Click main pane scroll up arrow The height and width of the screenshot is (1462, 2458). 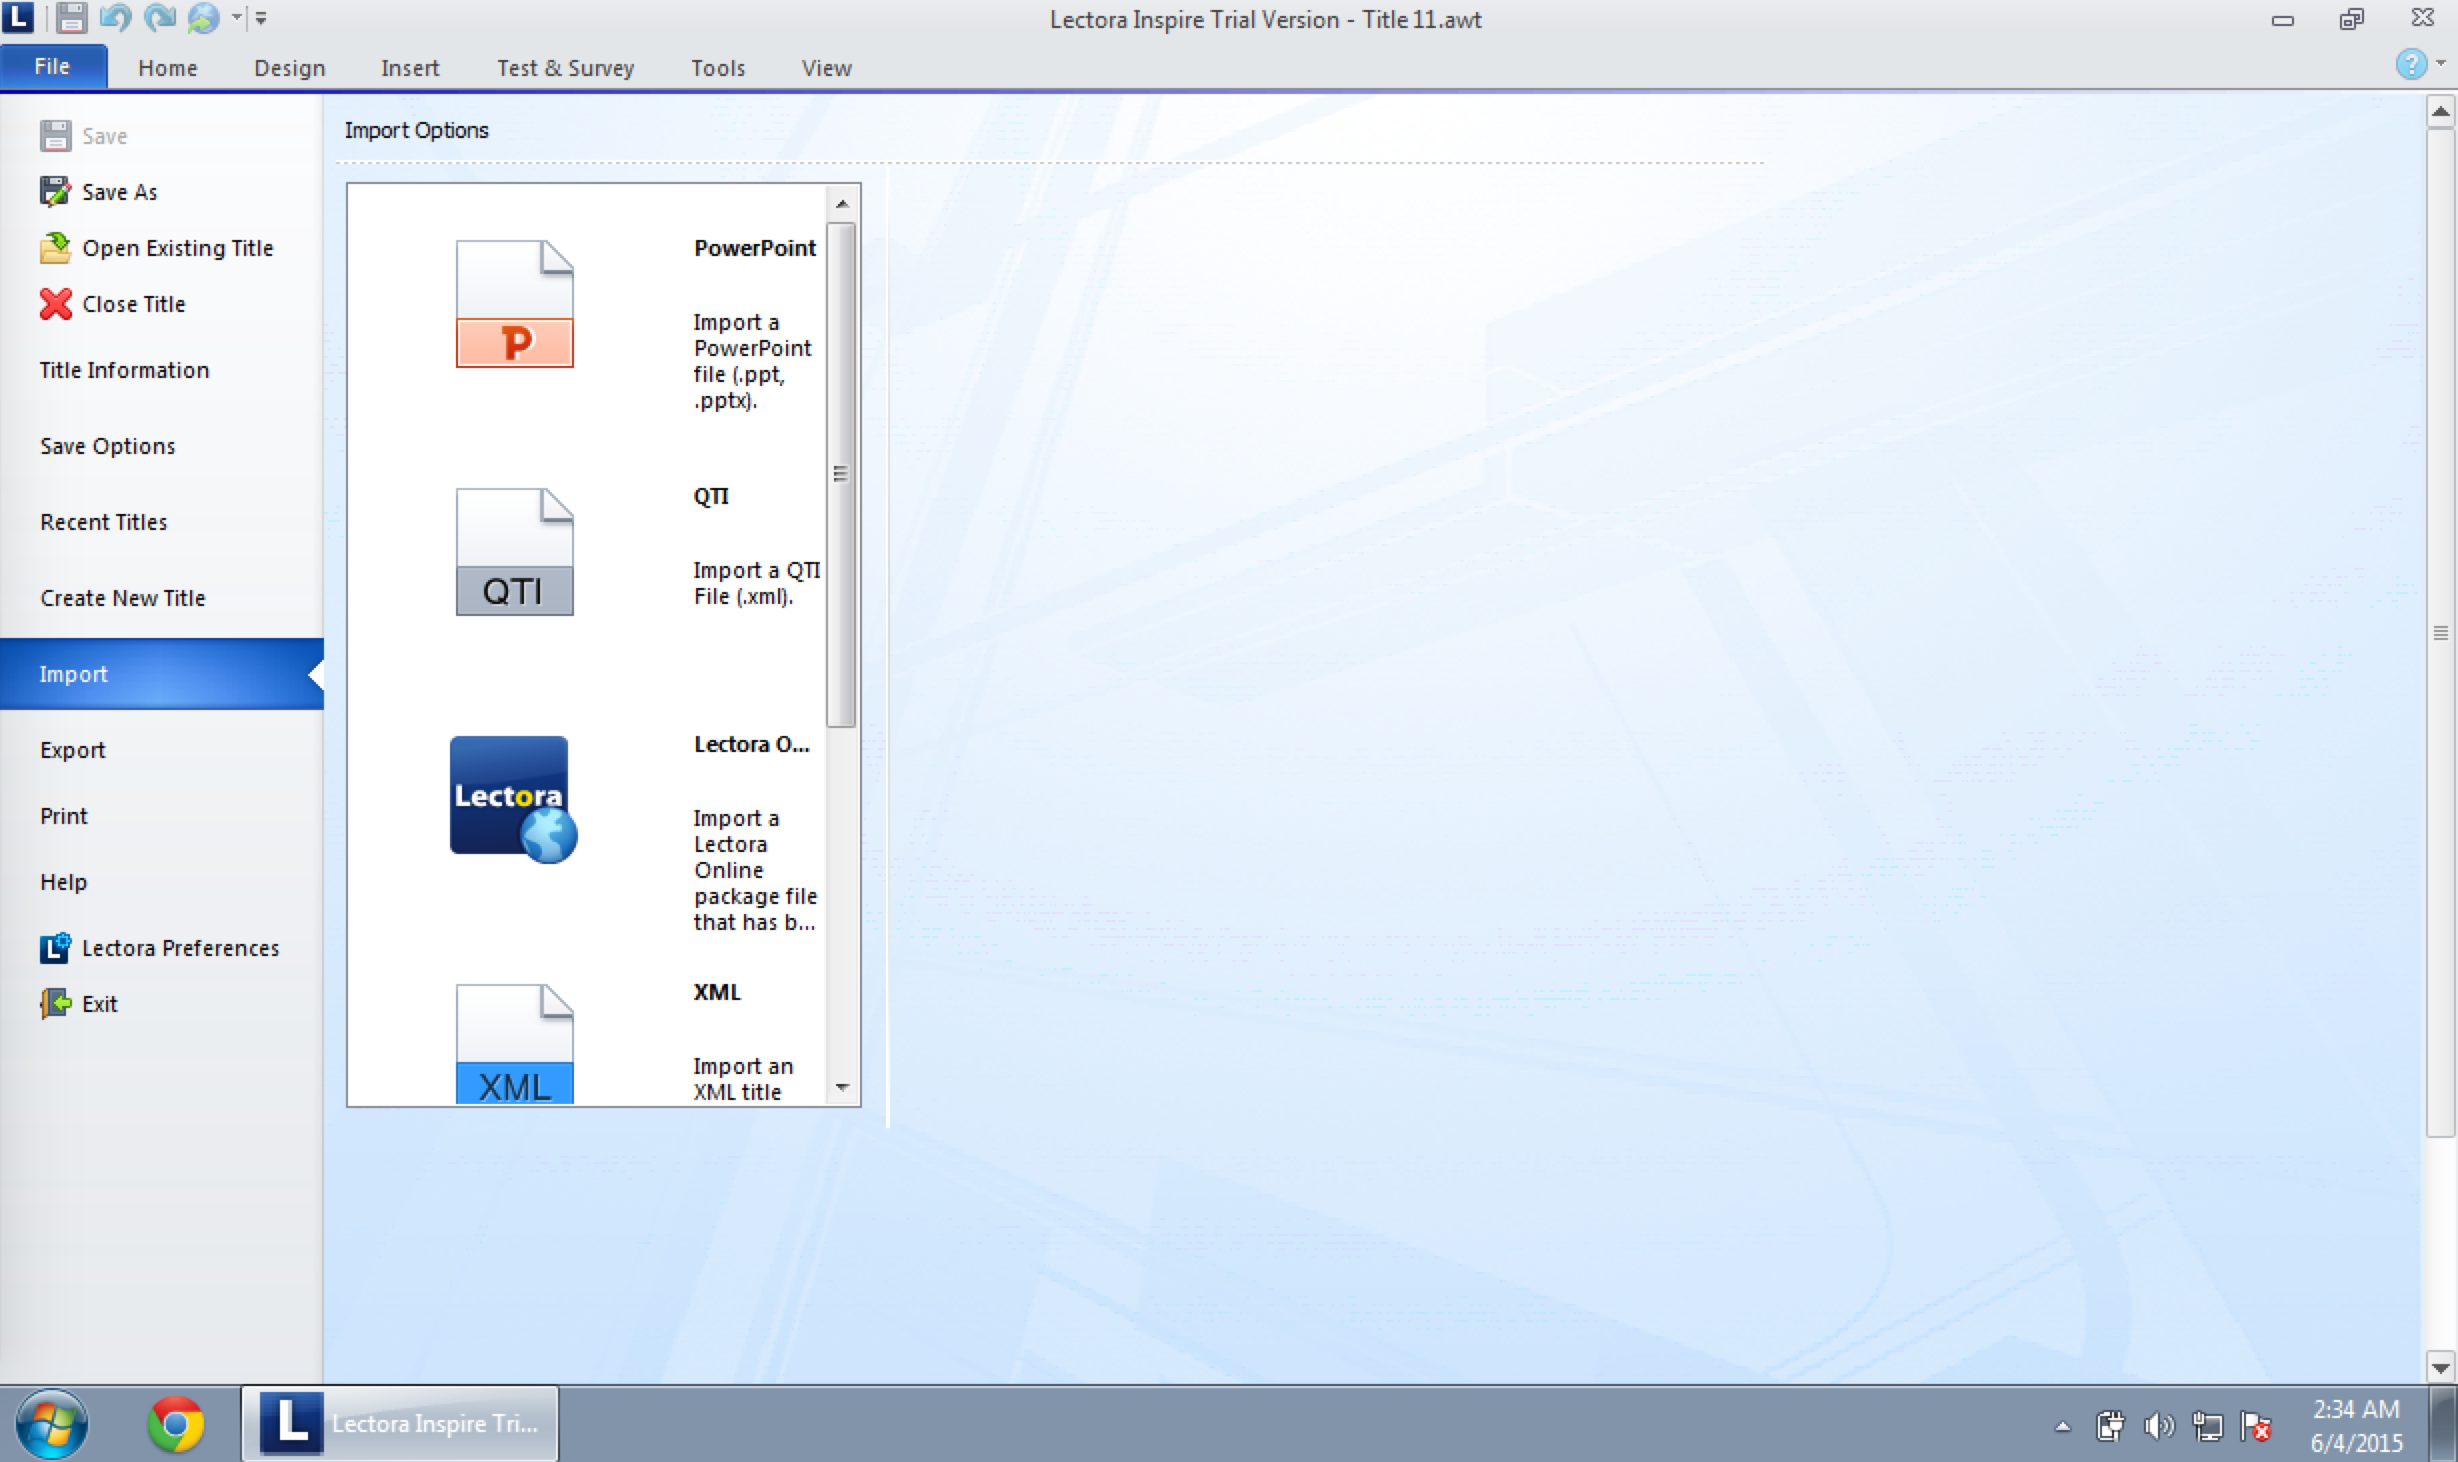[x=2440, y=111]
